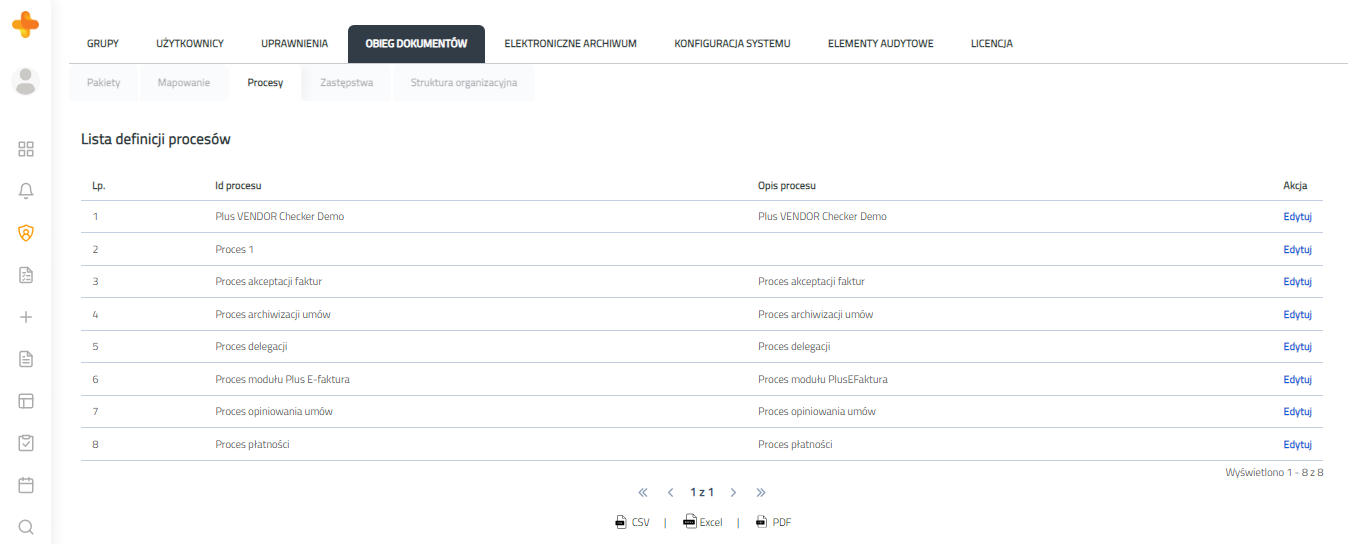Click the Id procesu column header
The height and width of the screenshot is (544, 1356).
point(238,186)
